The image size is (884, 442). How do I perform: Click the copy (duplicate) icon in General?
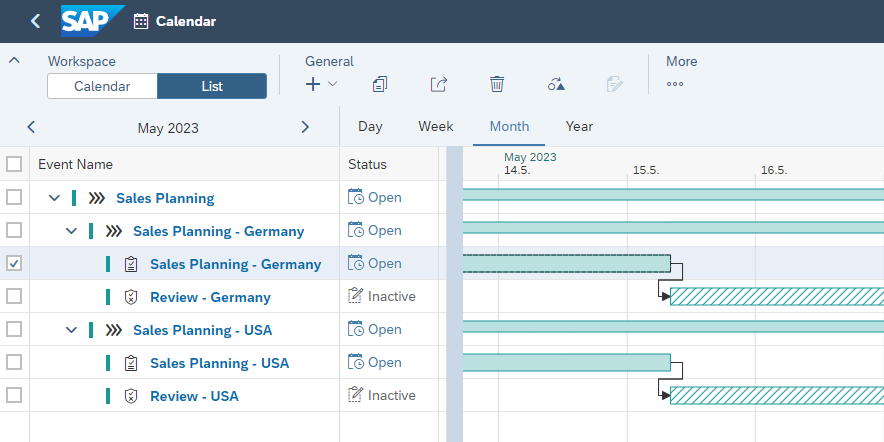click(380, 85)
